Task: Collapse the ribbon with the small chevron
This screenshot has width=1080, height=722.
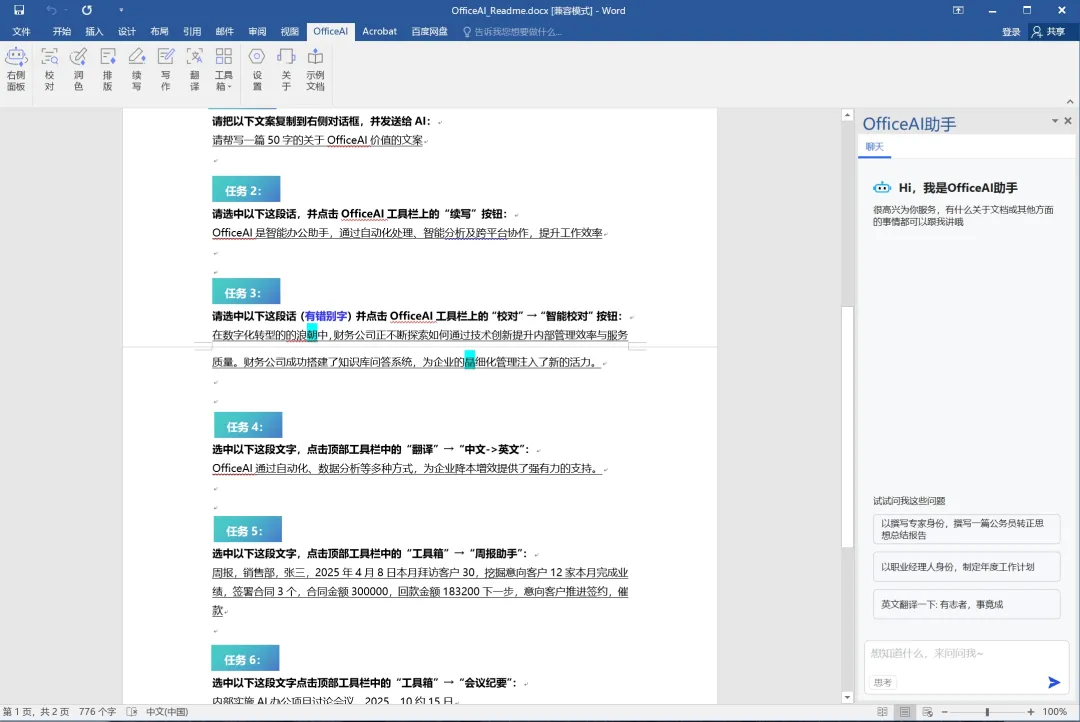Action: (1070, 102)
